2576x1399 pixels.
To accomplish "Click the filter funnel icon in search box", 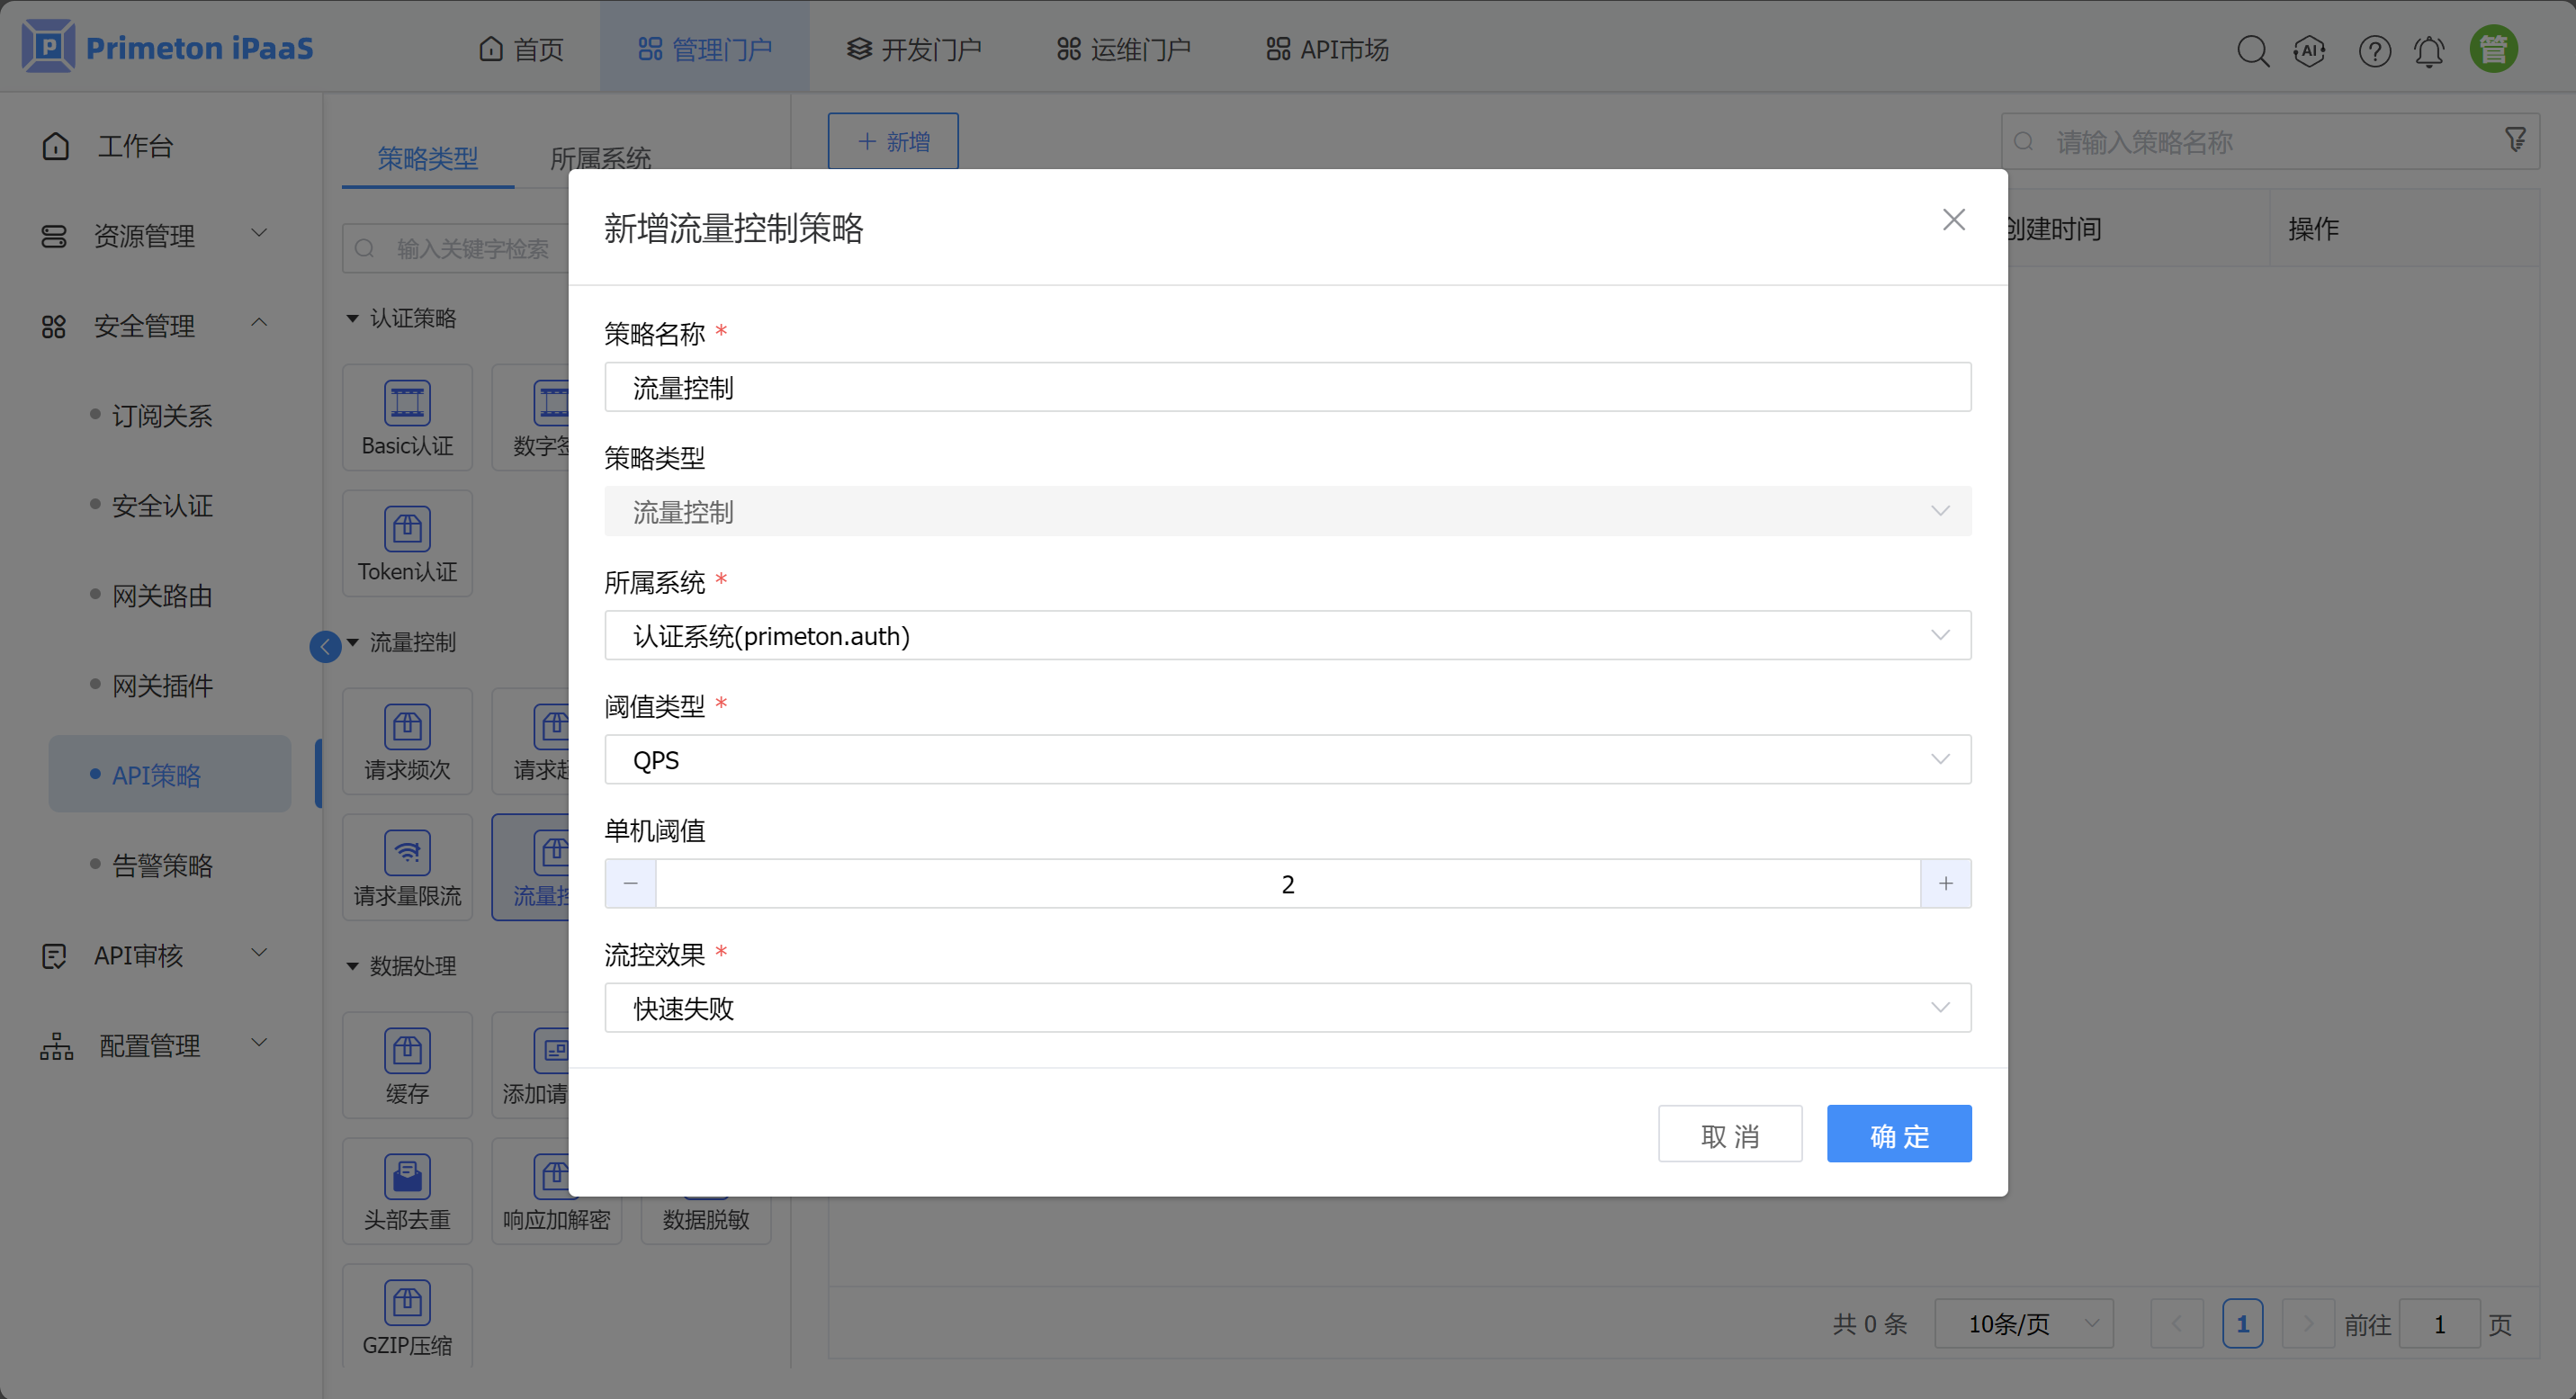I will click(x=2515, y=140).
